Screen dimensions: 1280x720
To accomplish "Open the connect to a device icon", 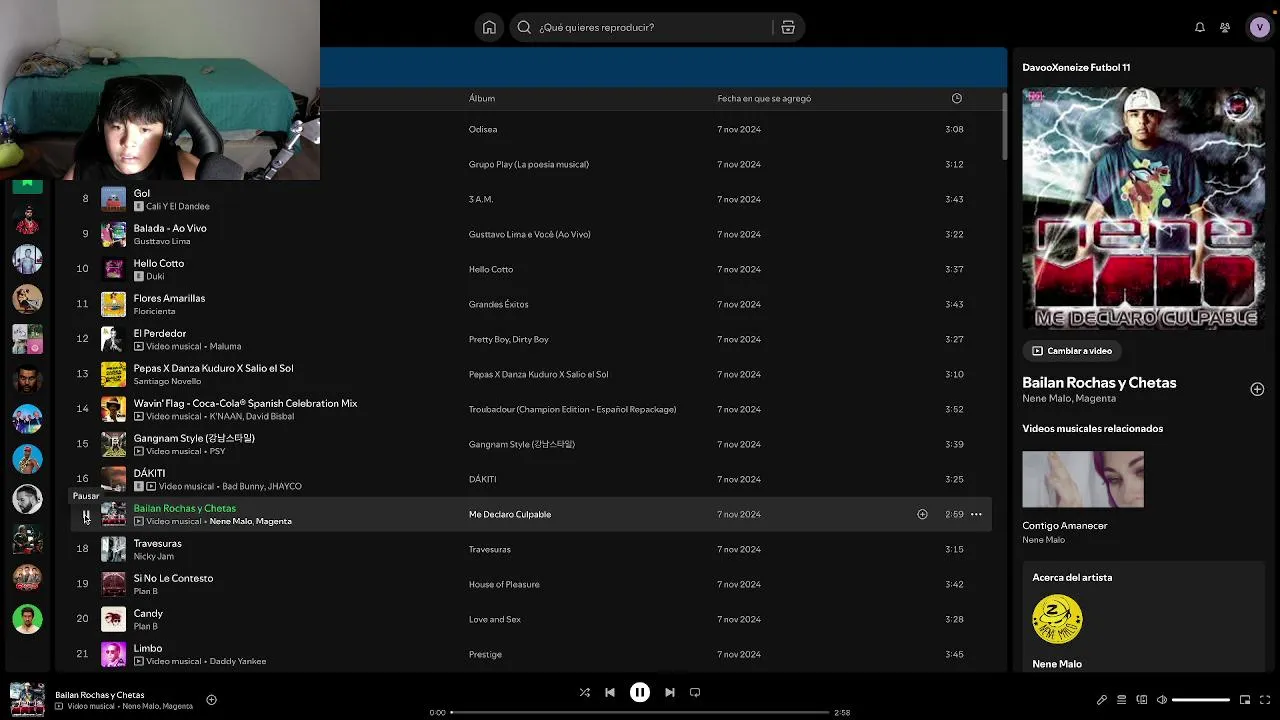I will pyautogui.click(x=1142, y=700).
